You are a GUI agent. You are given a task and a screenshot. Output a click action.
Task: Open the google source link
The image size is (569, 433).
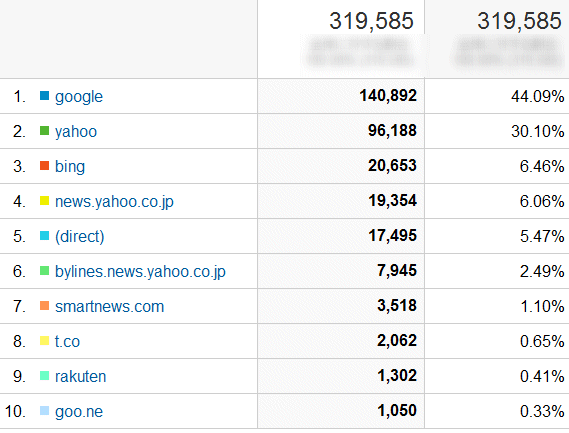click(79, 97)
